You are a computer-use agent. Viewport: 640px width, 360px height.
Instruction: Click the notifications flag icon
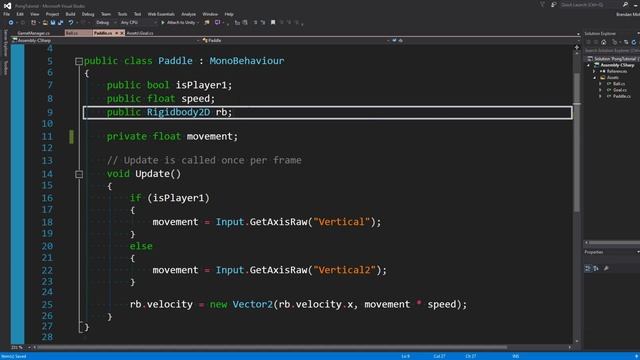(x=542, y=5)
